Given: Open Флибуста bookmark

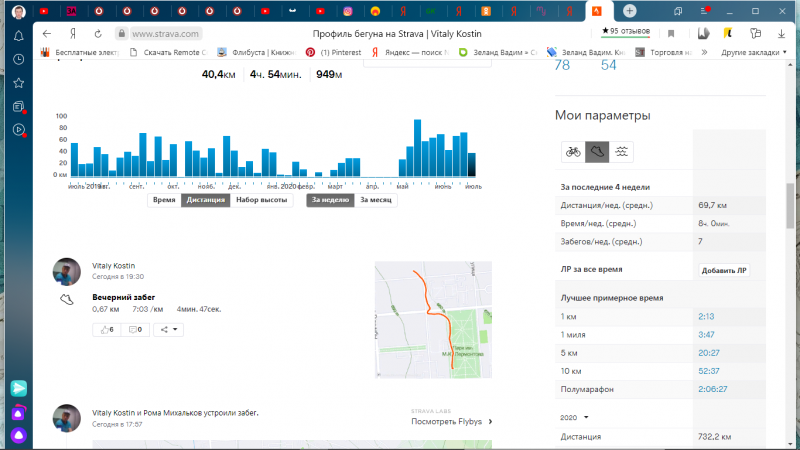Looking at the screenshot, I should tap(257, 52).
